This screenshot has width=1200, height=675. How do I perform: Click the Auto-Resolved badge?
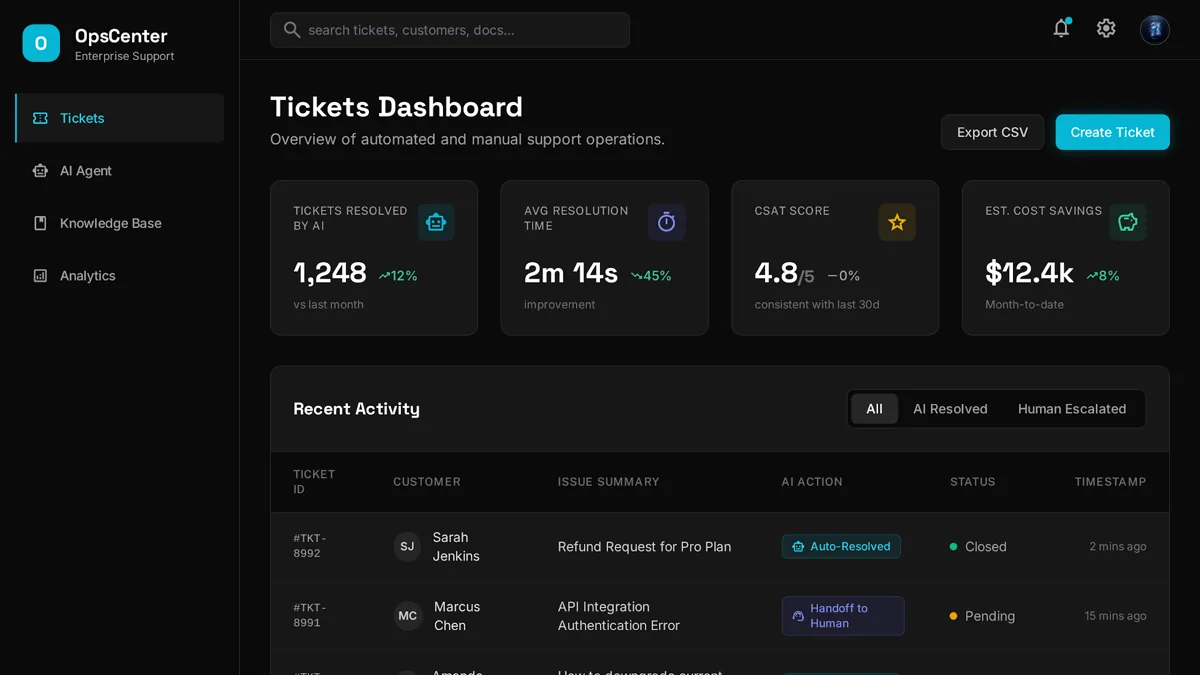pos(841,547)
